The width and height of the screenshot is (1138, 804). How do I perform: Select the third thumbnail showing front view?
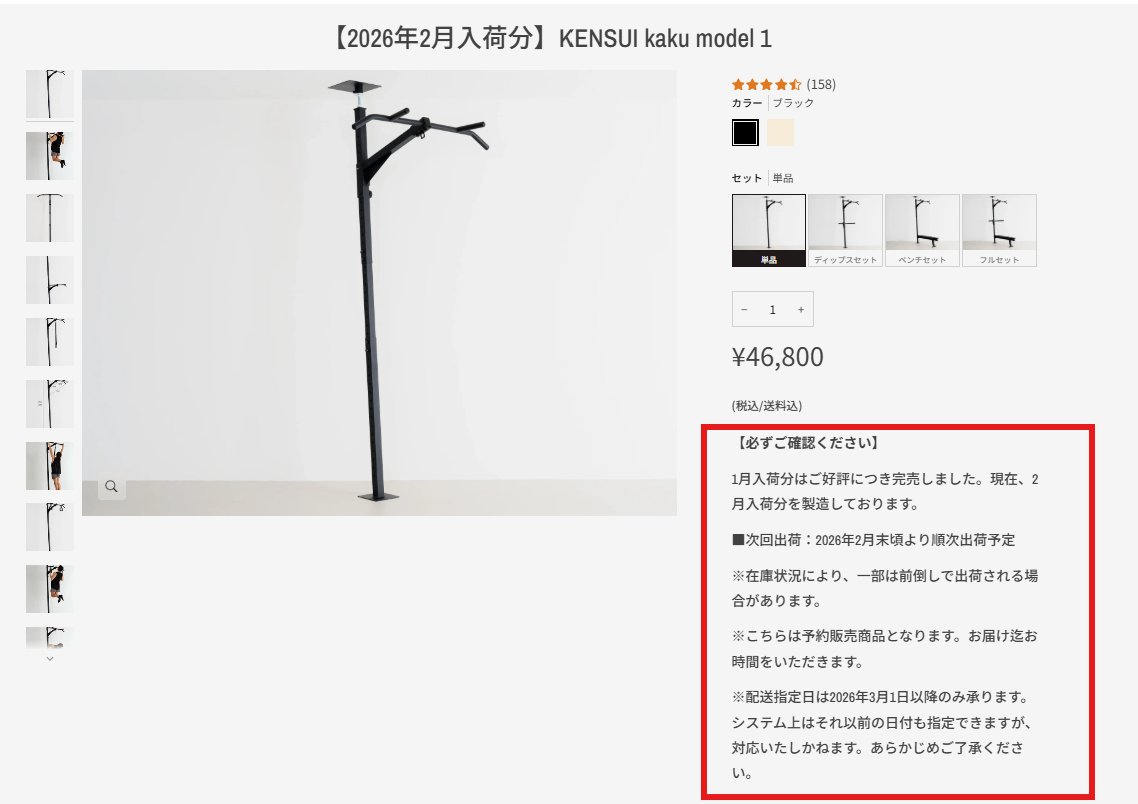[x=49, y=218]
